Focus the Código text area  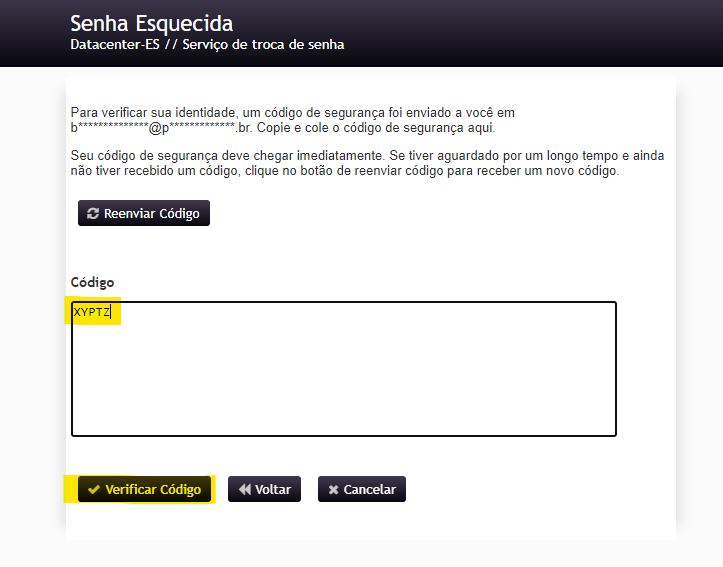coord(343,368)
